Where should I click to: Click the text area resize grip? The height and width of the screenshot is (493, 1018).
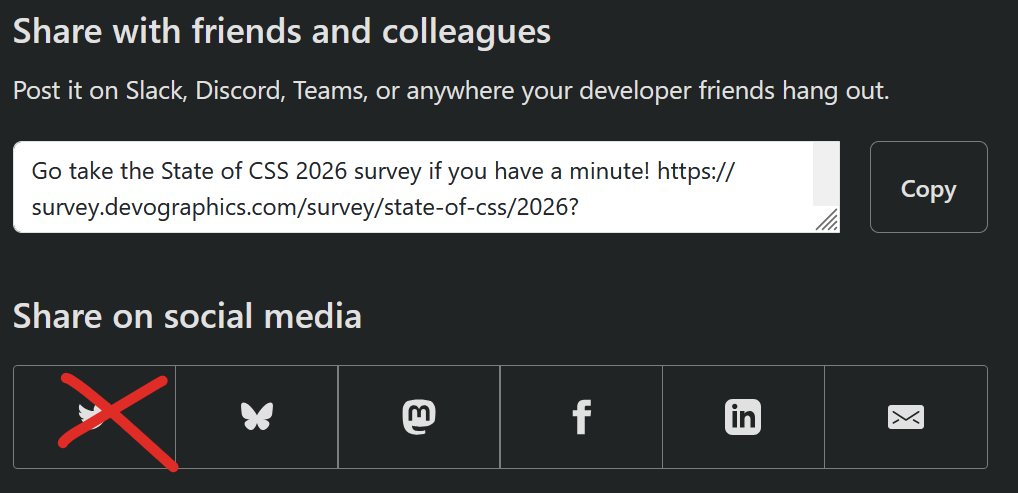tap(827, 220)
